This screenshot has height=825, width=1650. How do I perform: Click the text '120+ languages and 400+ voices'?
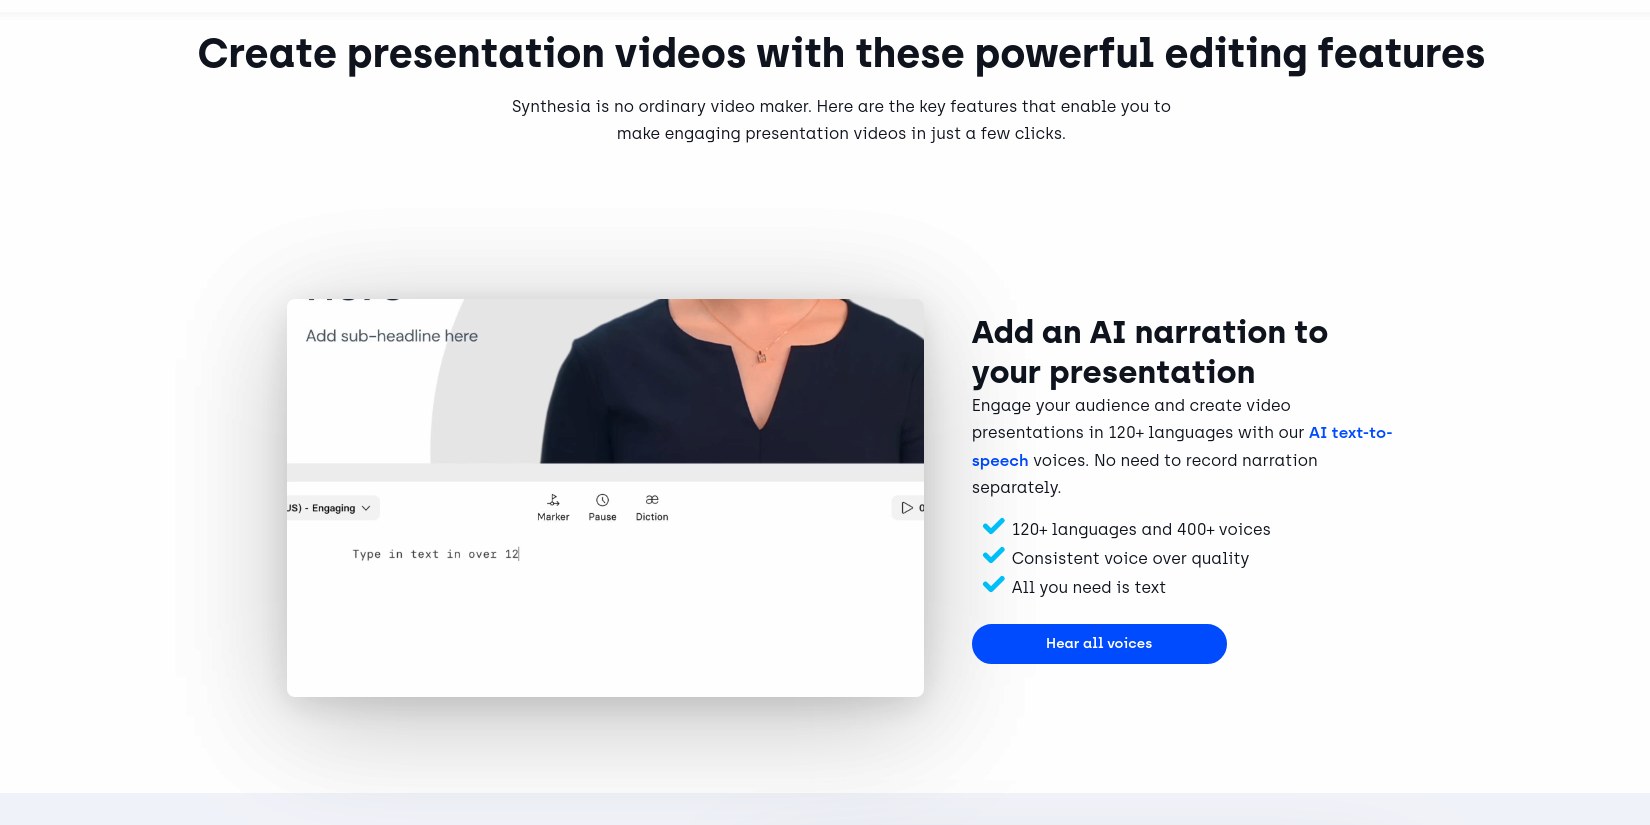click(x=1141, y=529)
